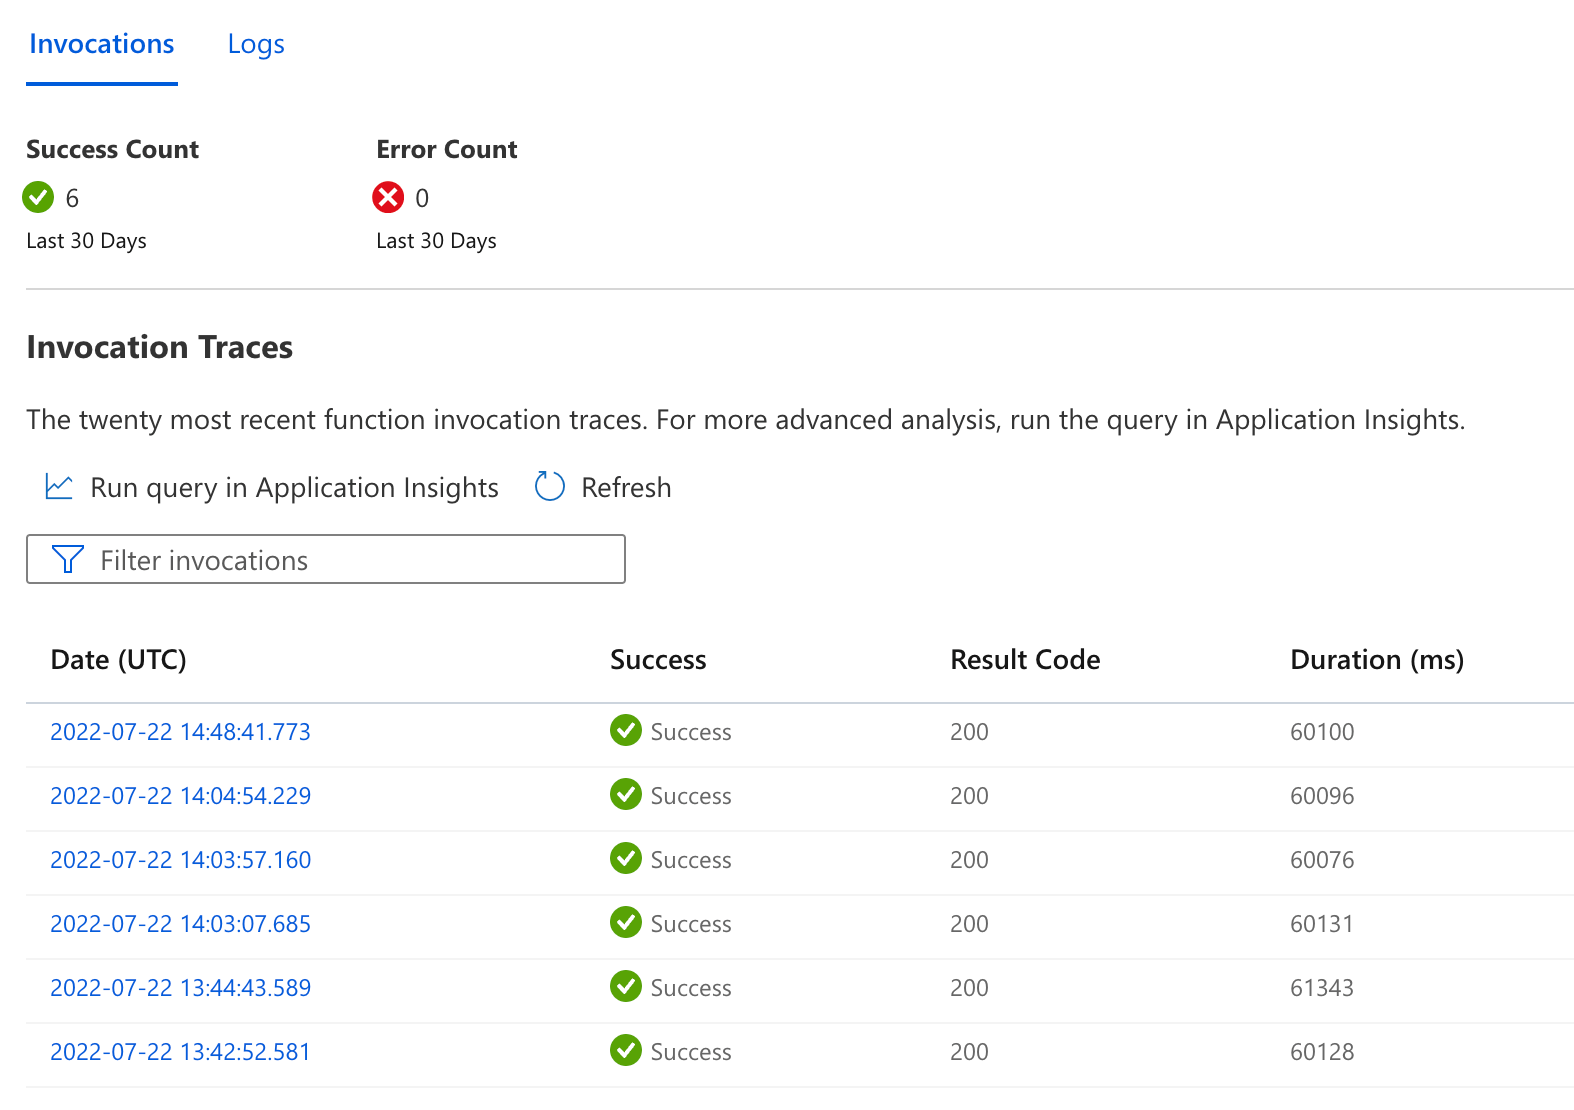Click the green Success Count checkmark icon
The height and width of the screenshot is (1110, 1574).
click(x=38, y=197)
